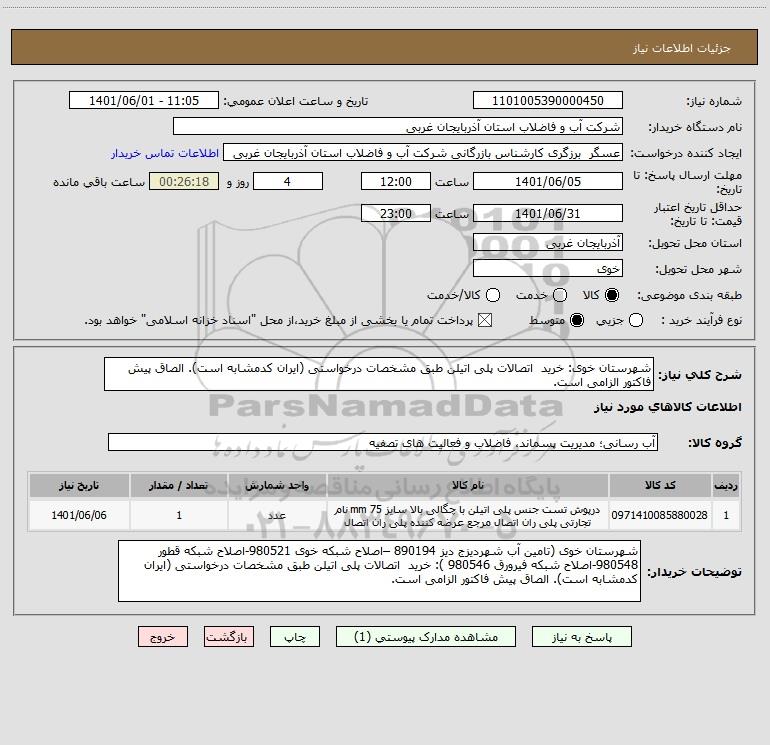Image resolution: width=770 pixels, height=745 pixels.
Task: Click the need date cell 1401/06/06
Action: pyautogui.click(x=79, y=515)
